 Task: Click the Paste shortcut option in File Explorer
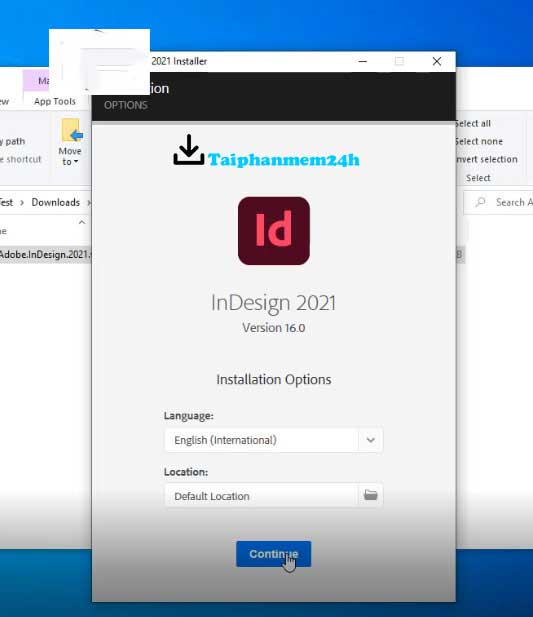point(21,159)
